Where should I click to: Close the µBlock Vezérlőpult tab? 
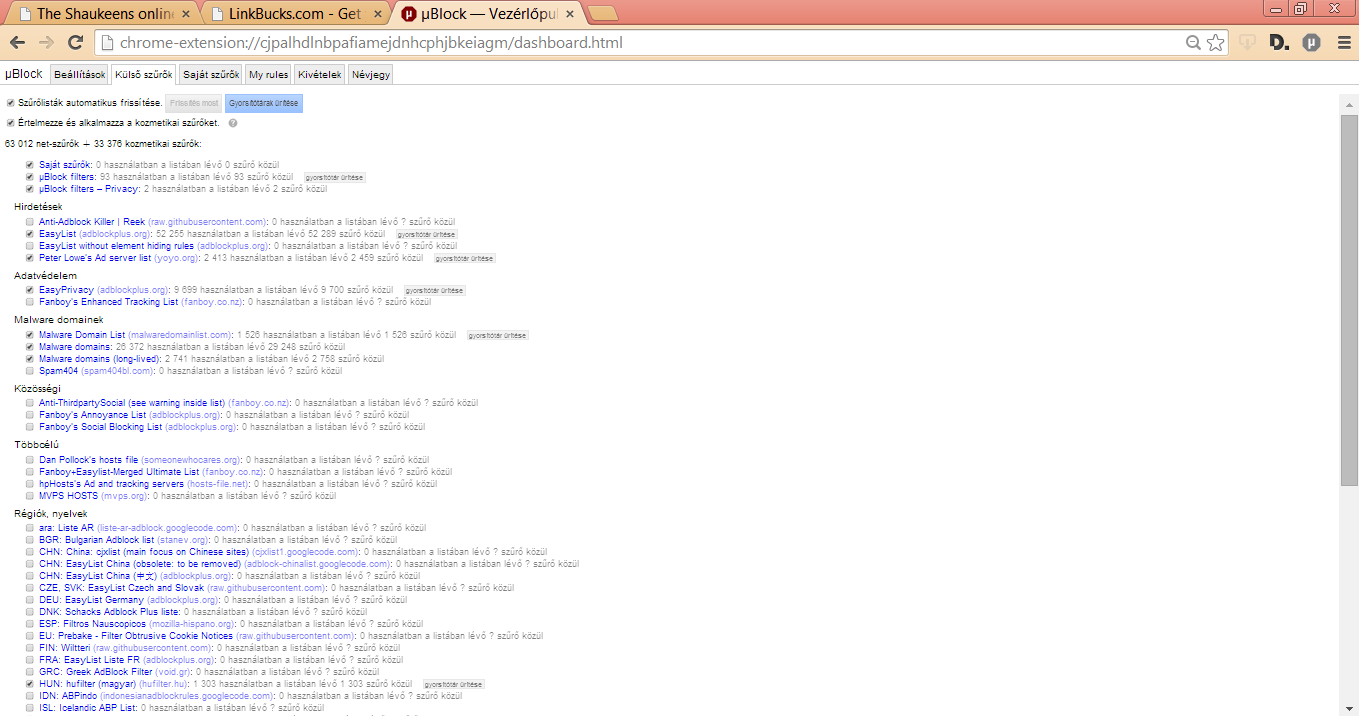(x=569, y=14)
